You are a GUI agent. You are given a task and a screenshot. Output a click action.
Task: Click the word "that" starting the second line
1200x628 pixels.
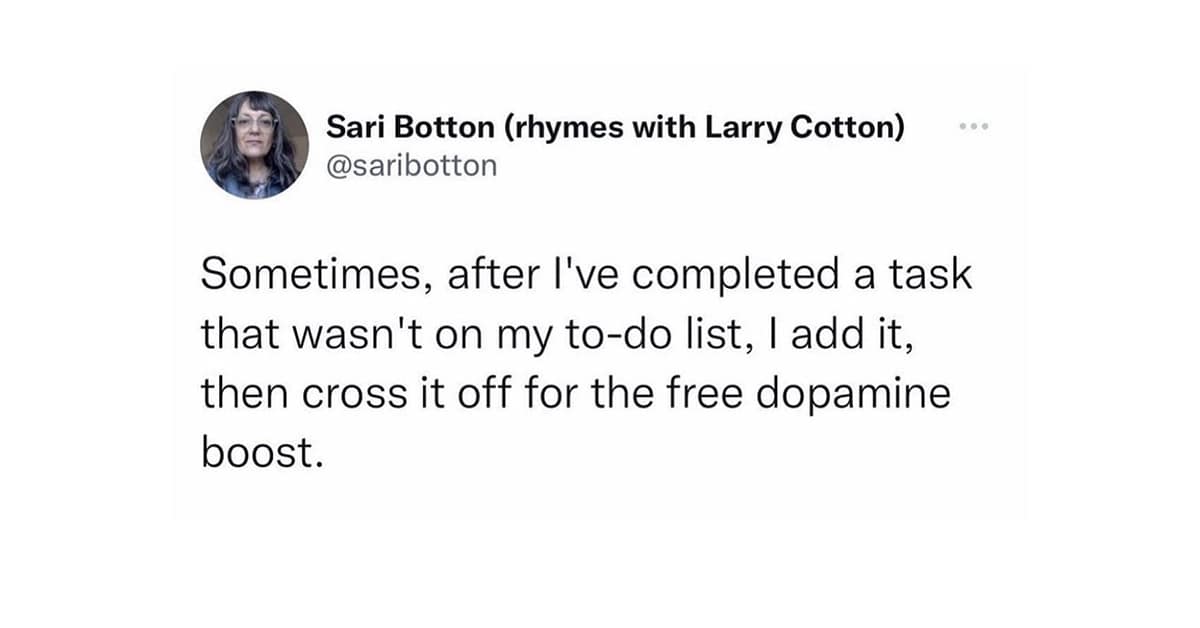(232, 331)
